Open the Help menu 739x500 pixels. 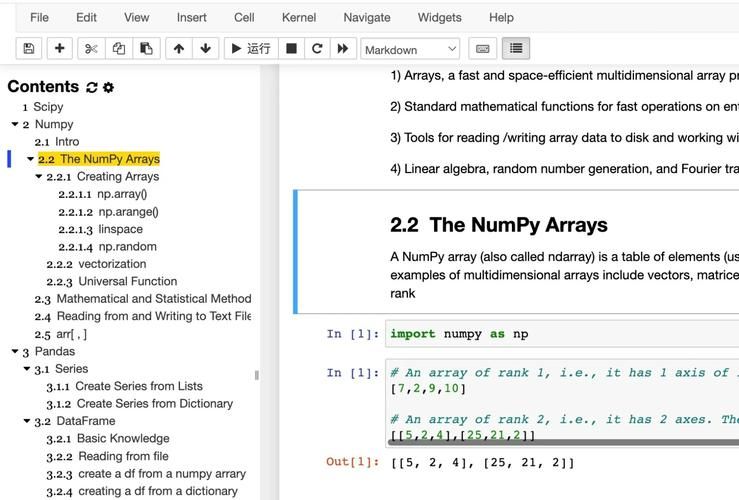(x=501, y=17)
